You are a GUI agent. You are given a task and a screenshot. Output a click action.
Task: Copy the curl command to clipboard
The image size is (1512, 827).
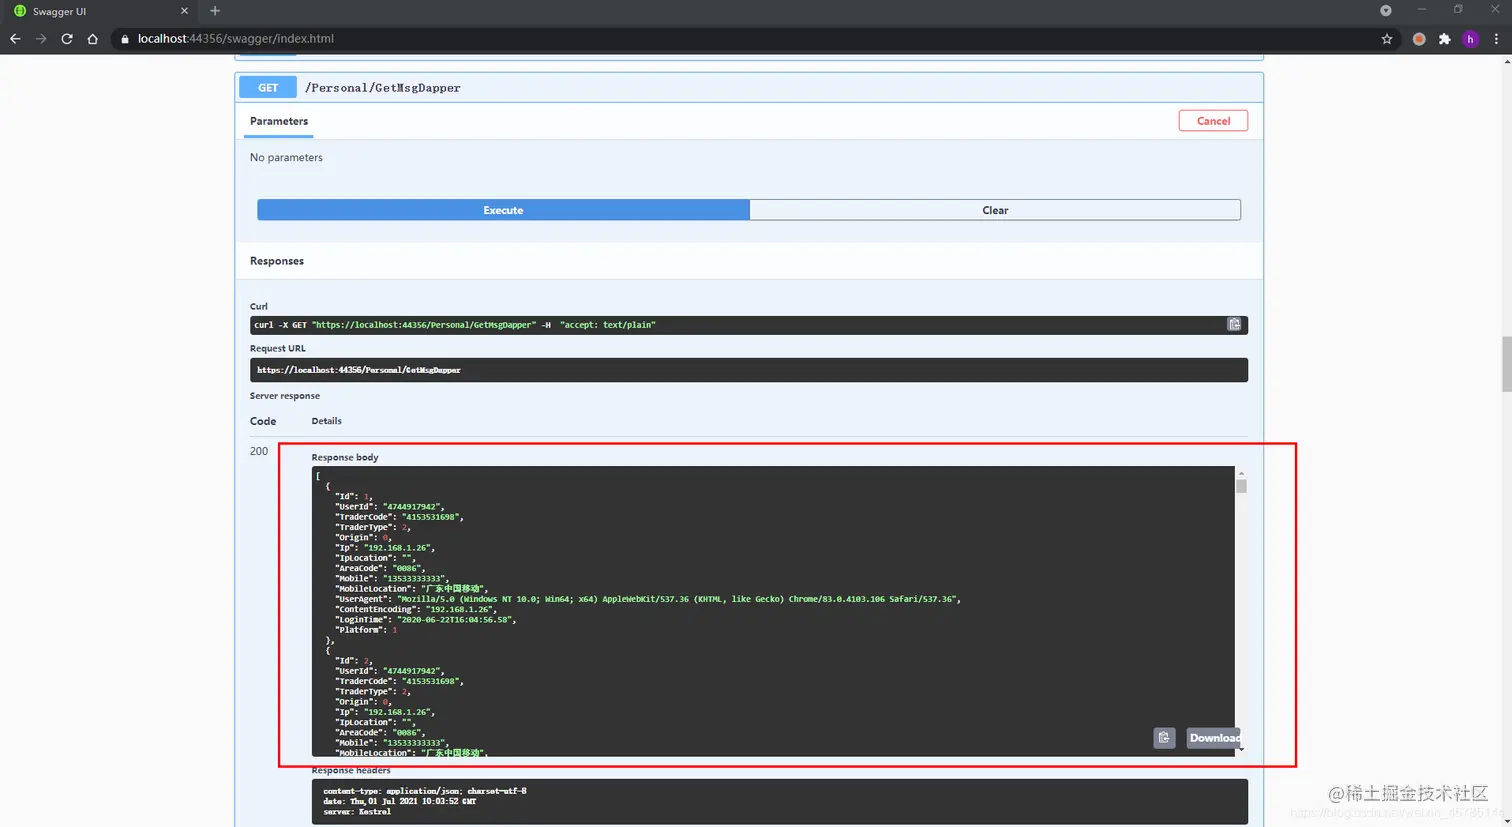tap(1235, 325)
